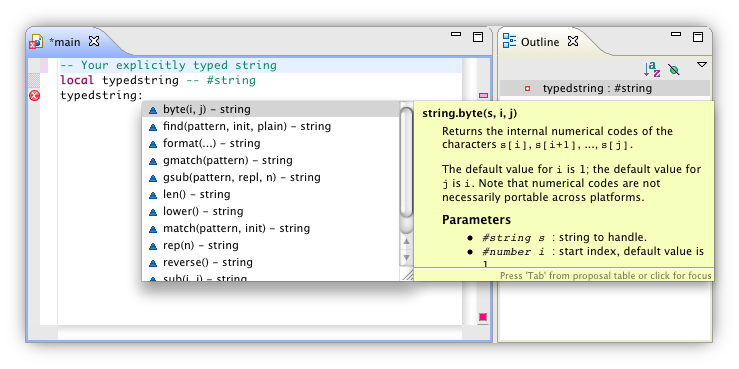Image resolution: width=739 pixels, height=369 pixels.
Task: Click the Press 'Tab' hint bar for focus
Action: [x=564, y=275]
